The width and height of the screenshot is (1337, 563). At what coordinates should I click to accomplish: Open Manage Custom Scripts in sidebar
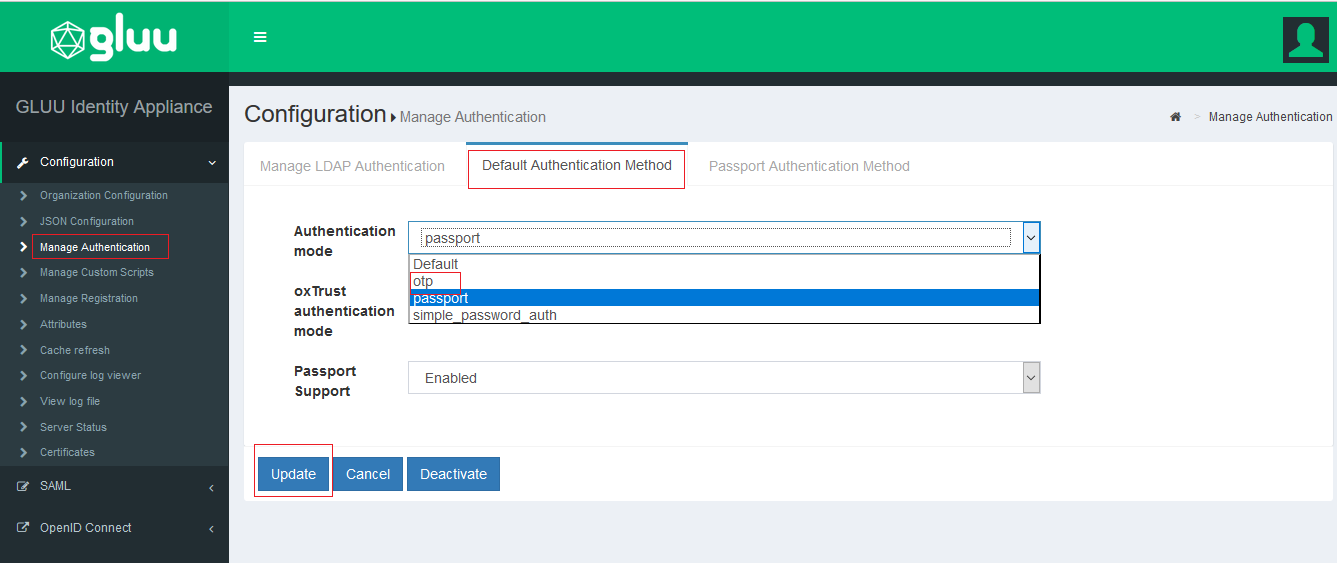click(x=97, y=272)
